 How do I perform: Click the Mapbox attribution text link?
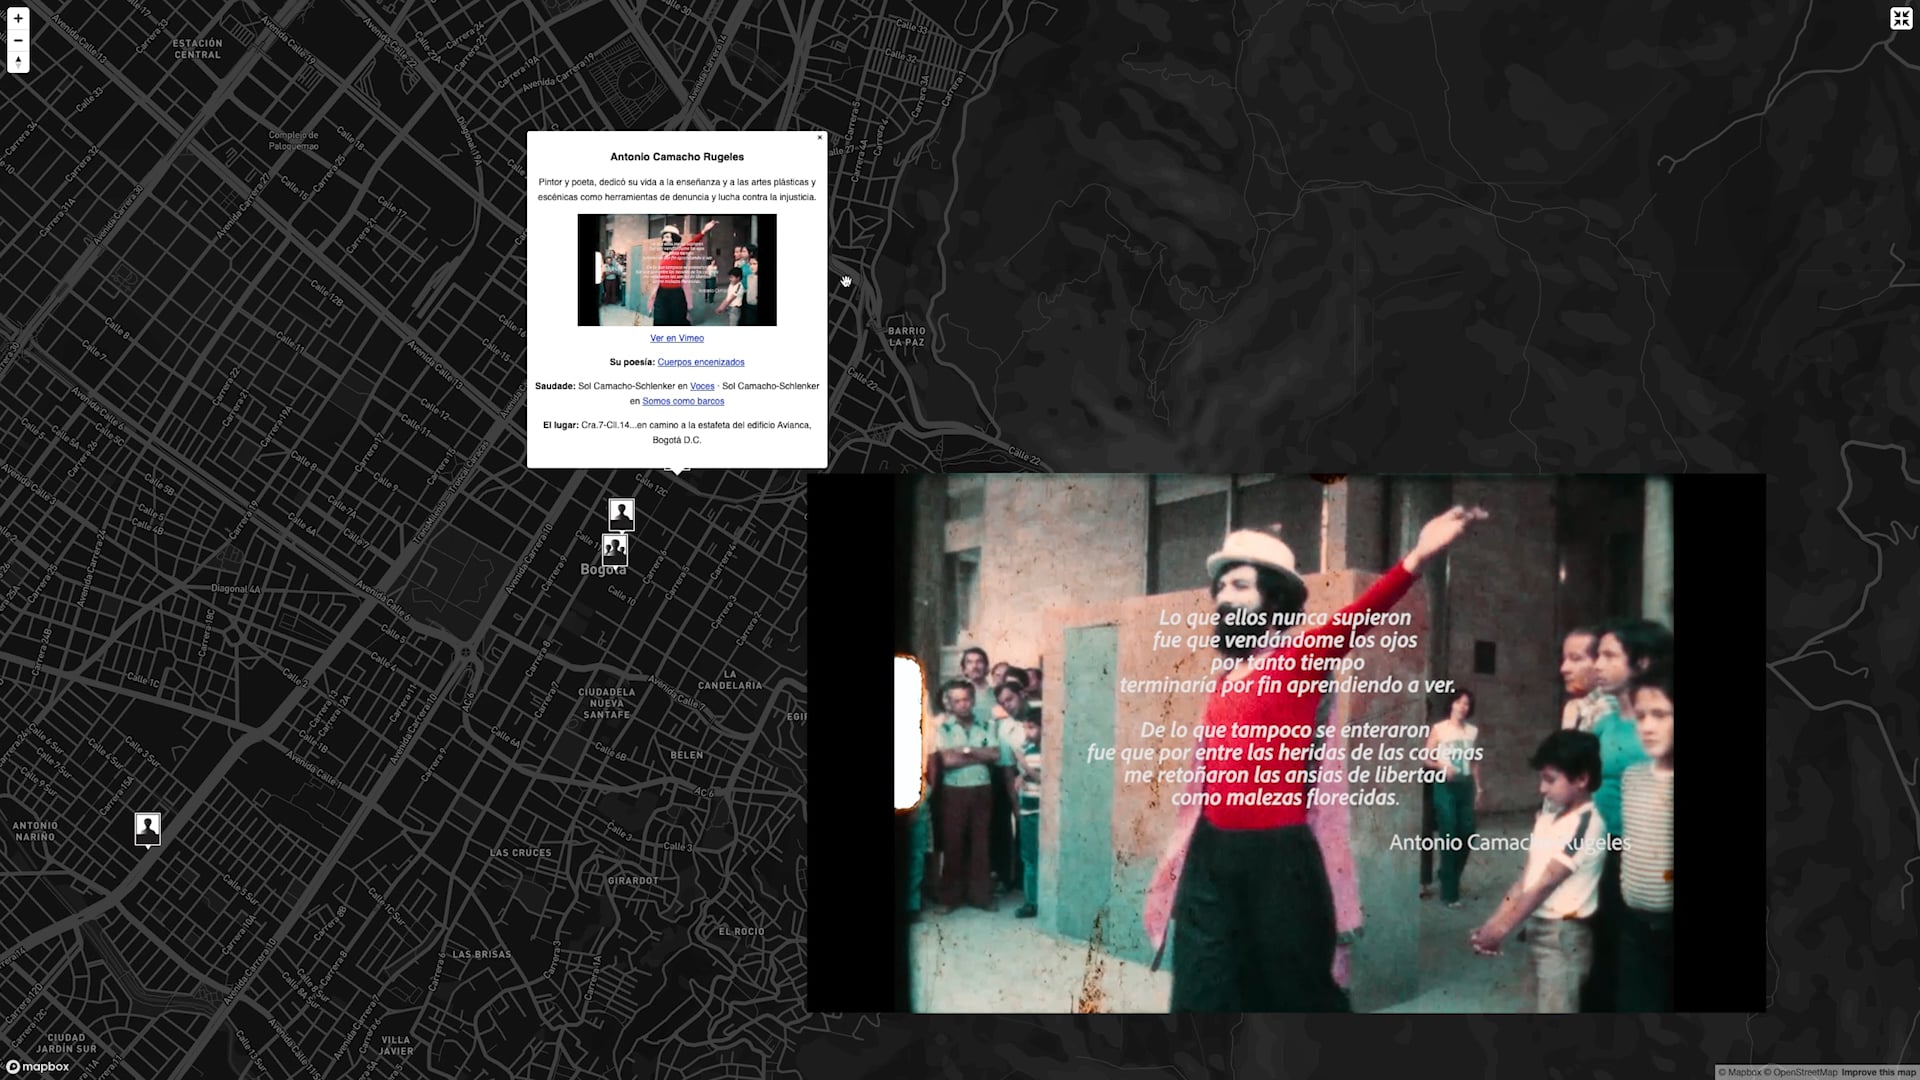(1745, 1071)
